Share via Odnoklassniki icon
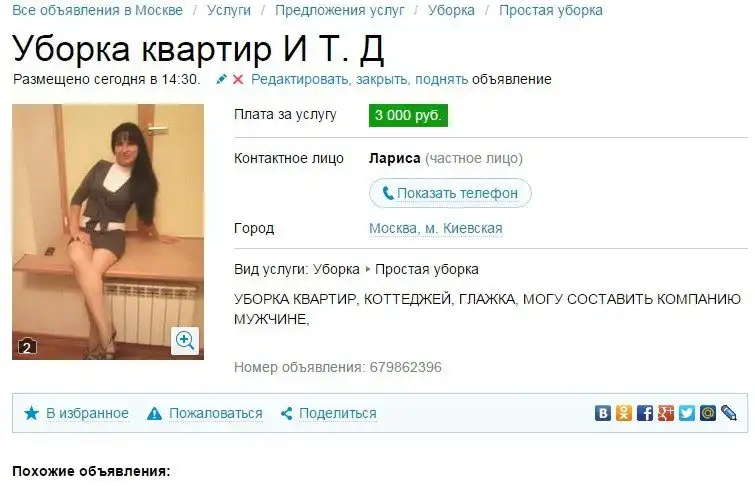The width and height of the screenshot is (755, 490). point(624,413)
